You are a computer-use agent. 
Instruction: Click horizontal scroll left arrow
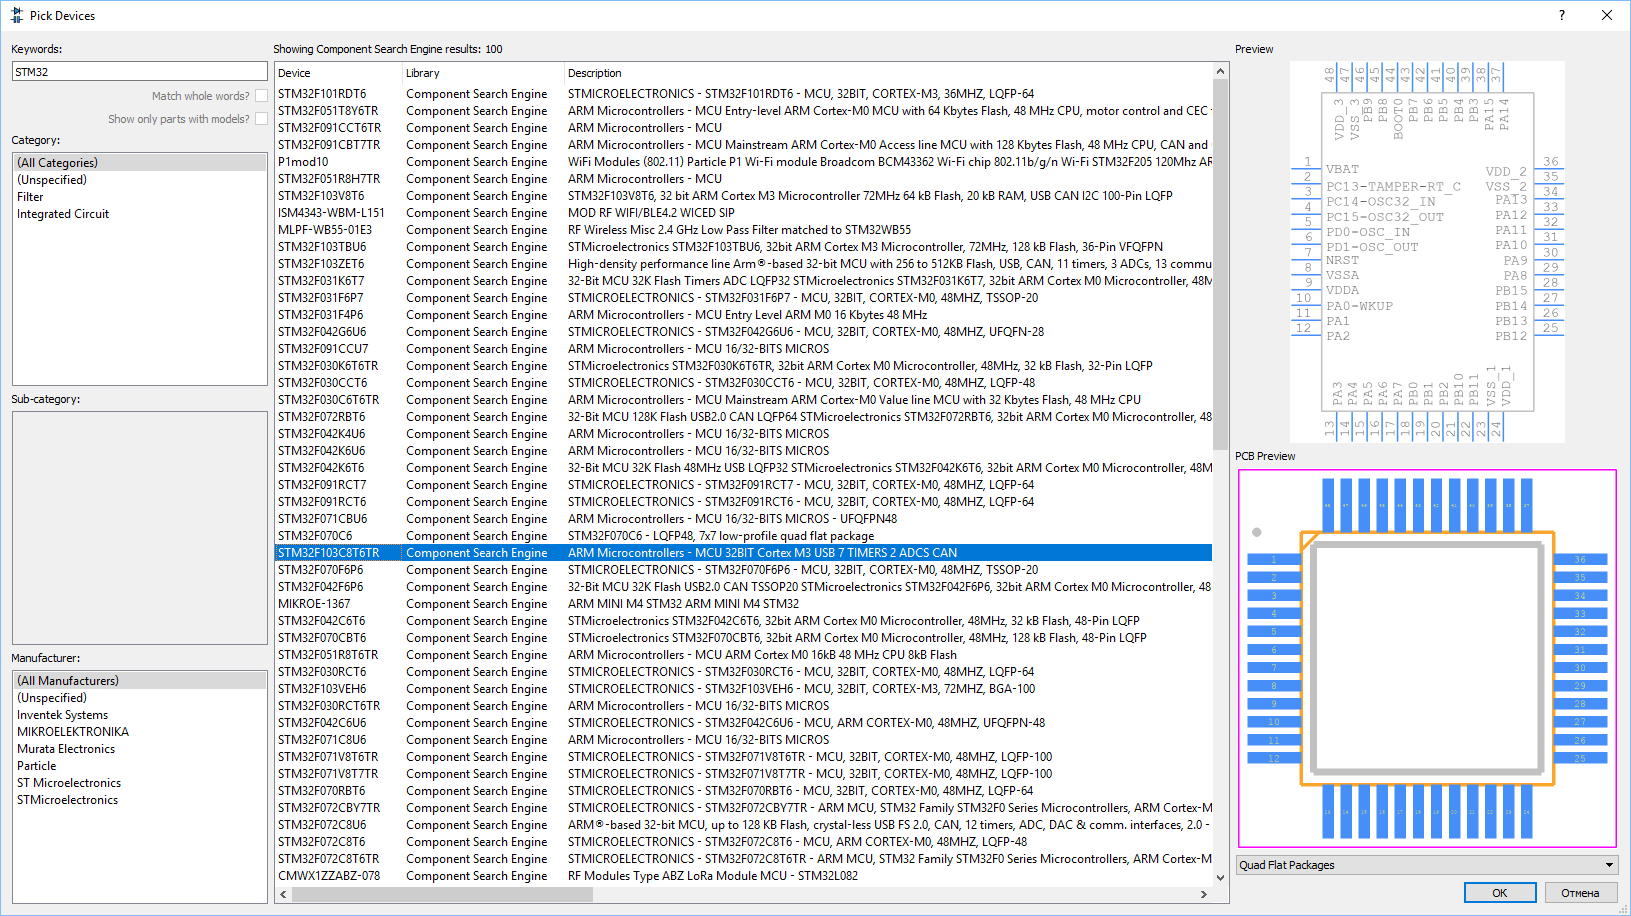[x=283, y=894]
